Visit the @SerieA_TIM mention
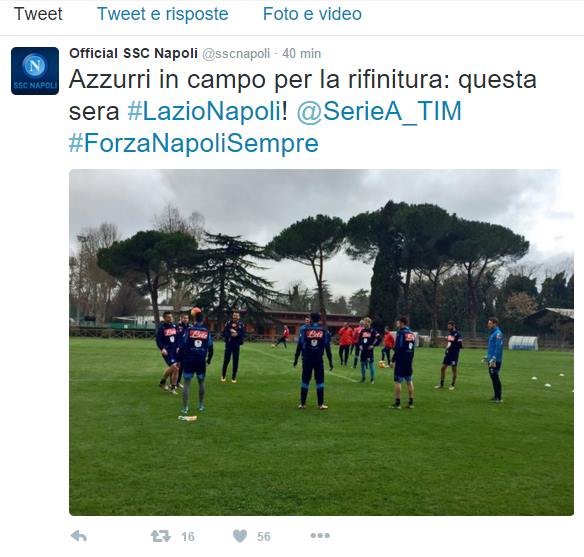584x557 pixels. pos(379,111)
